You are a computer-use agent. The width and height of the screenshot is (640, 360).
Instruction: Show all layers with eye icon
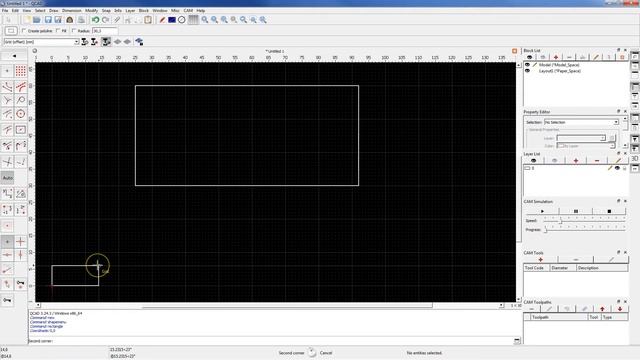(533, 161)
